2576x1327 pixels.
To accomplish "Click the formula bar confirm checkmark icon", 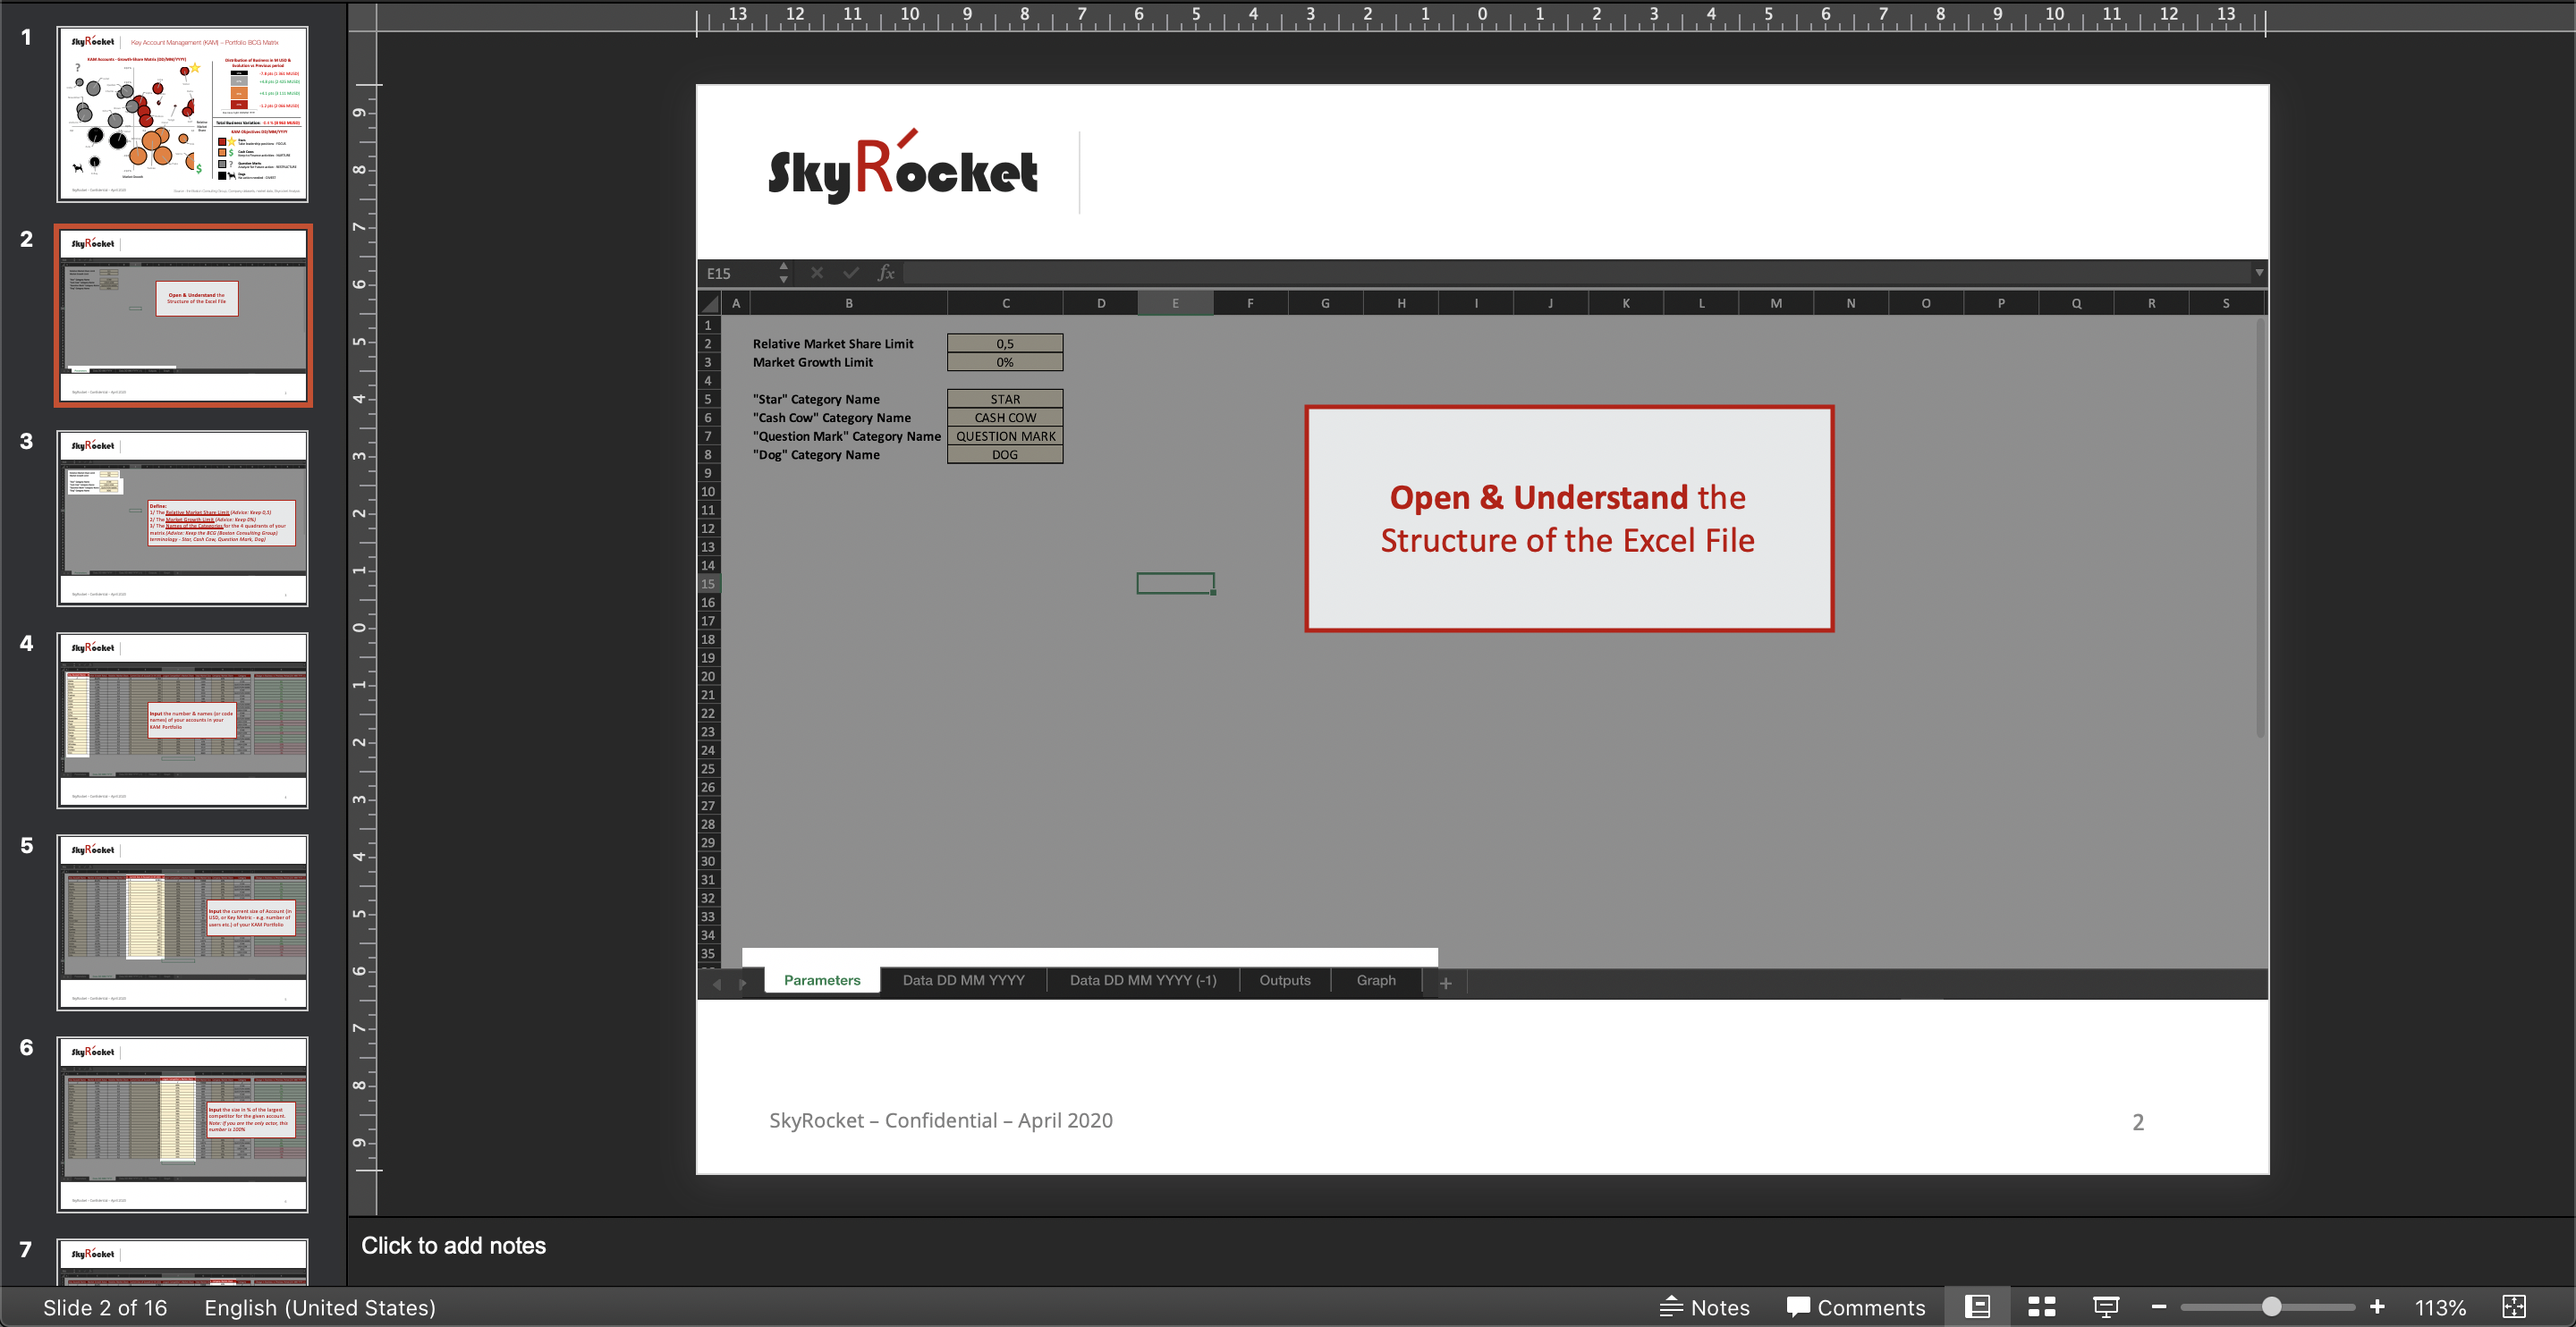I will pos(851,272).
